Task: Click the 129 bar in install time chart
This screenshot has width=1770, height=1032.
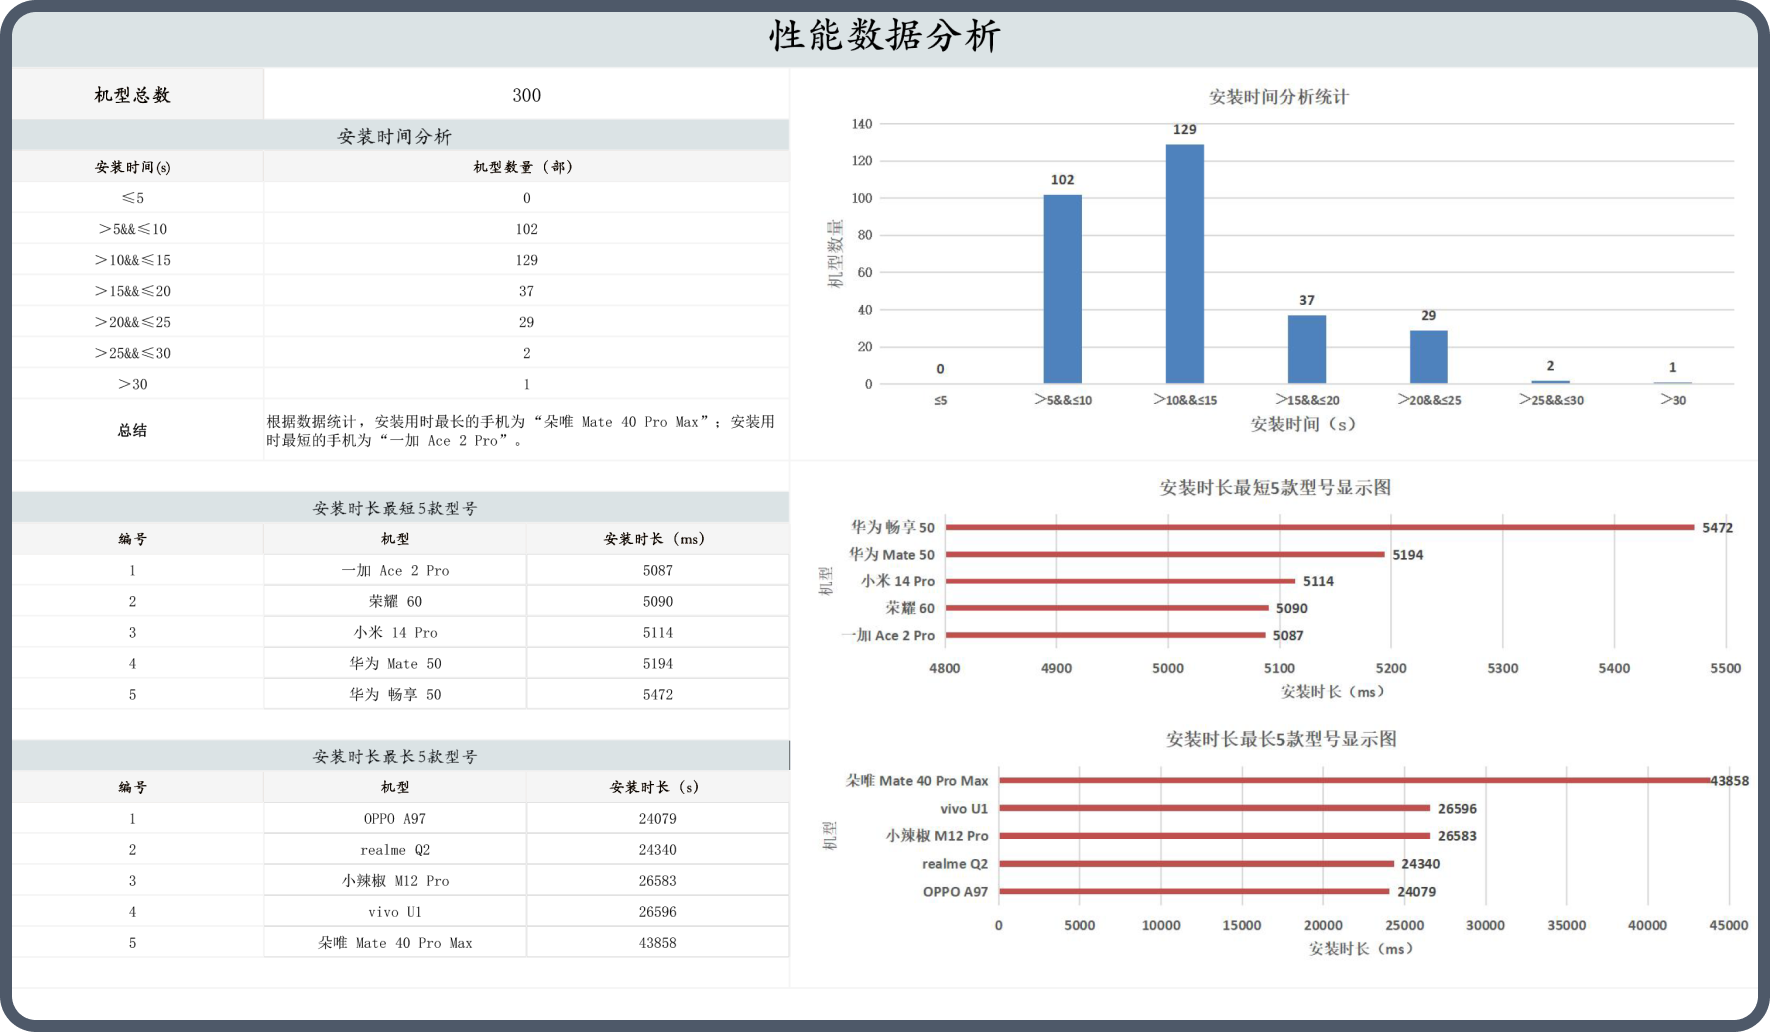Action: 1184,264
